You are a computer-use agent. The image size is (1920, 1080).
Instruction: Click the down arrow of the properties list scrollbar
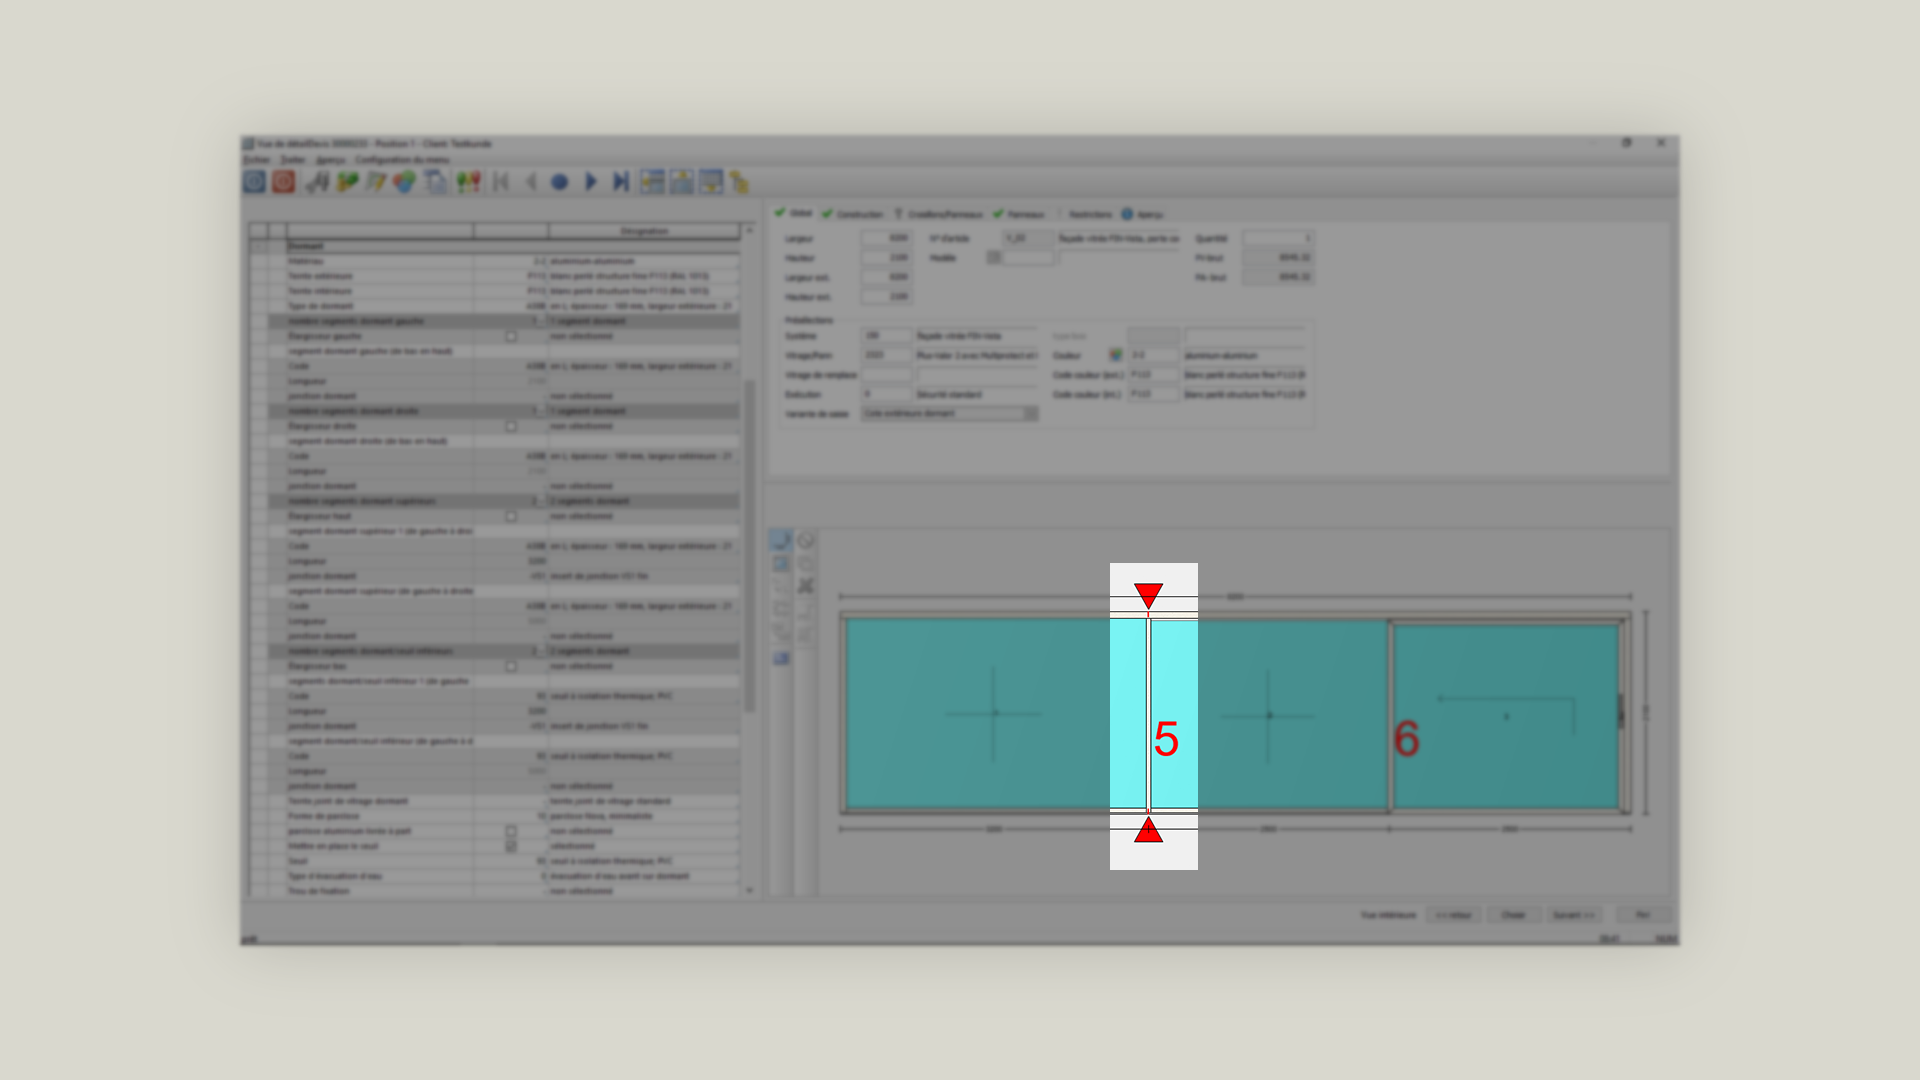point(749,890)
